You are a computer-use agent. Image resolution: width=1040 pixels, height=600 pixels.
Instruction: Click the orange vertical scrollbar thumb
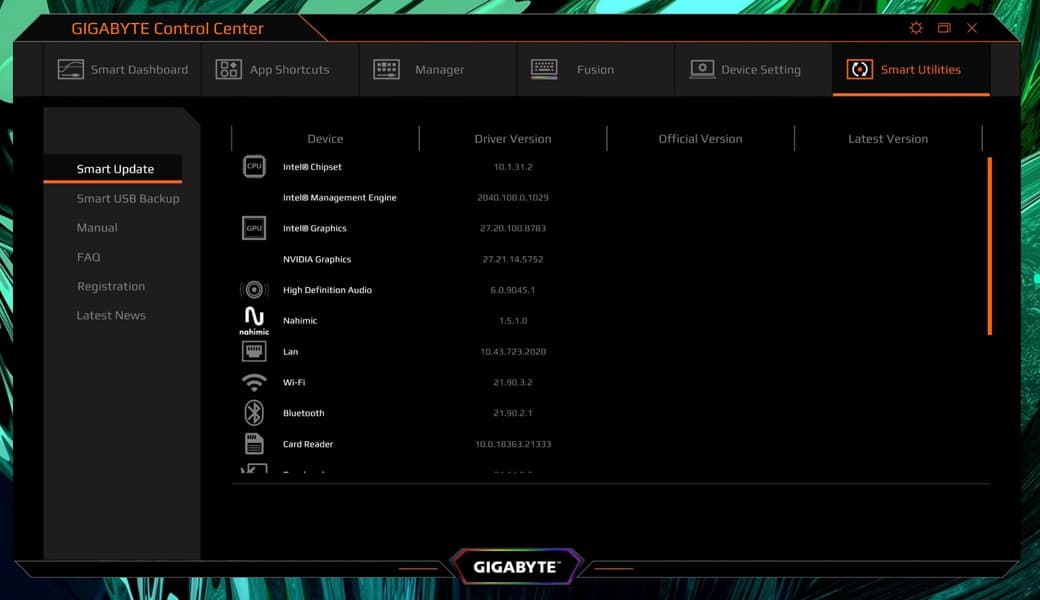coord(990,246)
